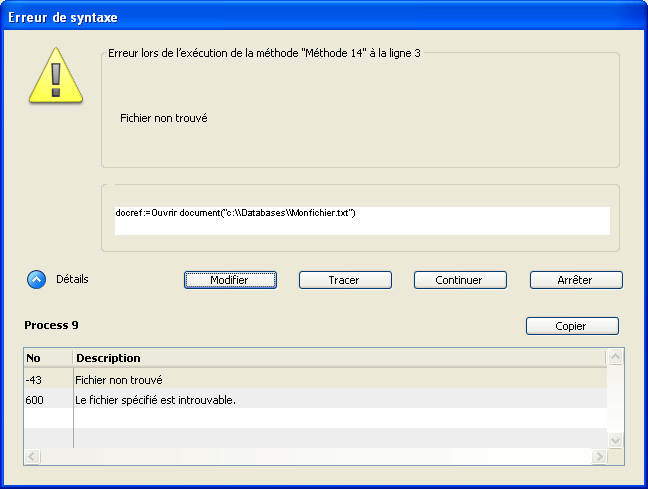Click the horizontal scrollbar right arrow

pos(599,456)
